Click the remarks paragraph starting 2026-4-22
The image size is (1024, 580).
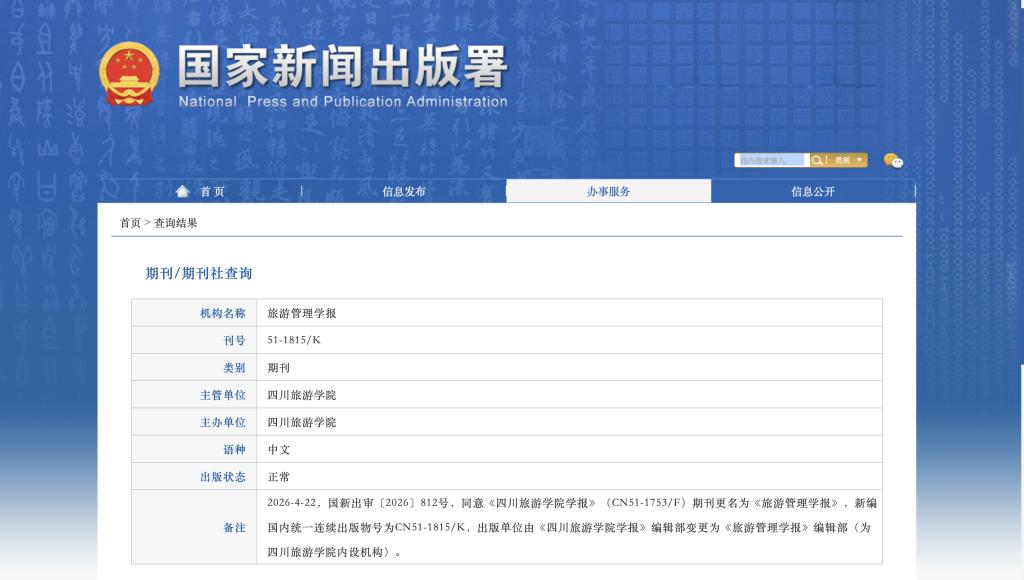pos(572,527)
